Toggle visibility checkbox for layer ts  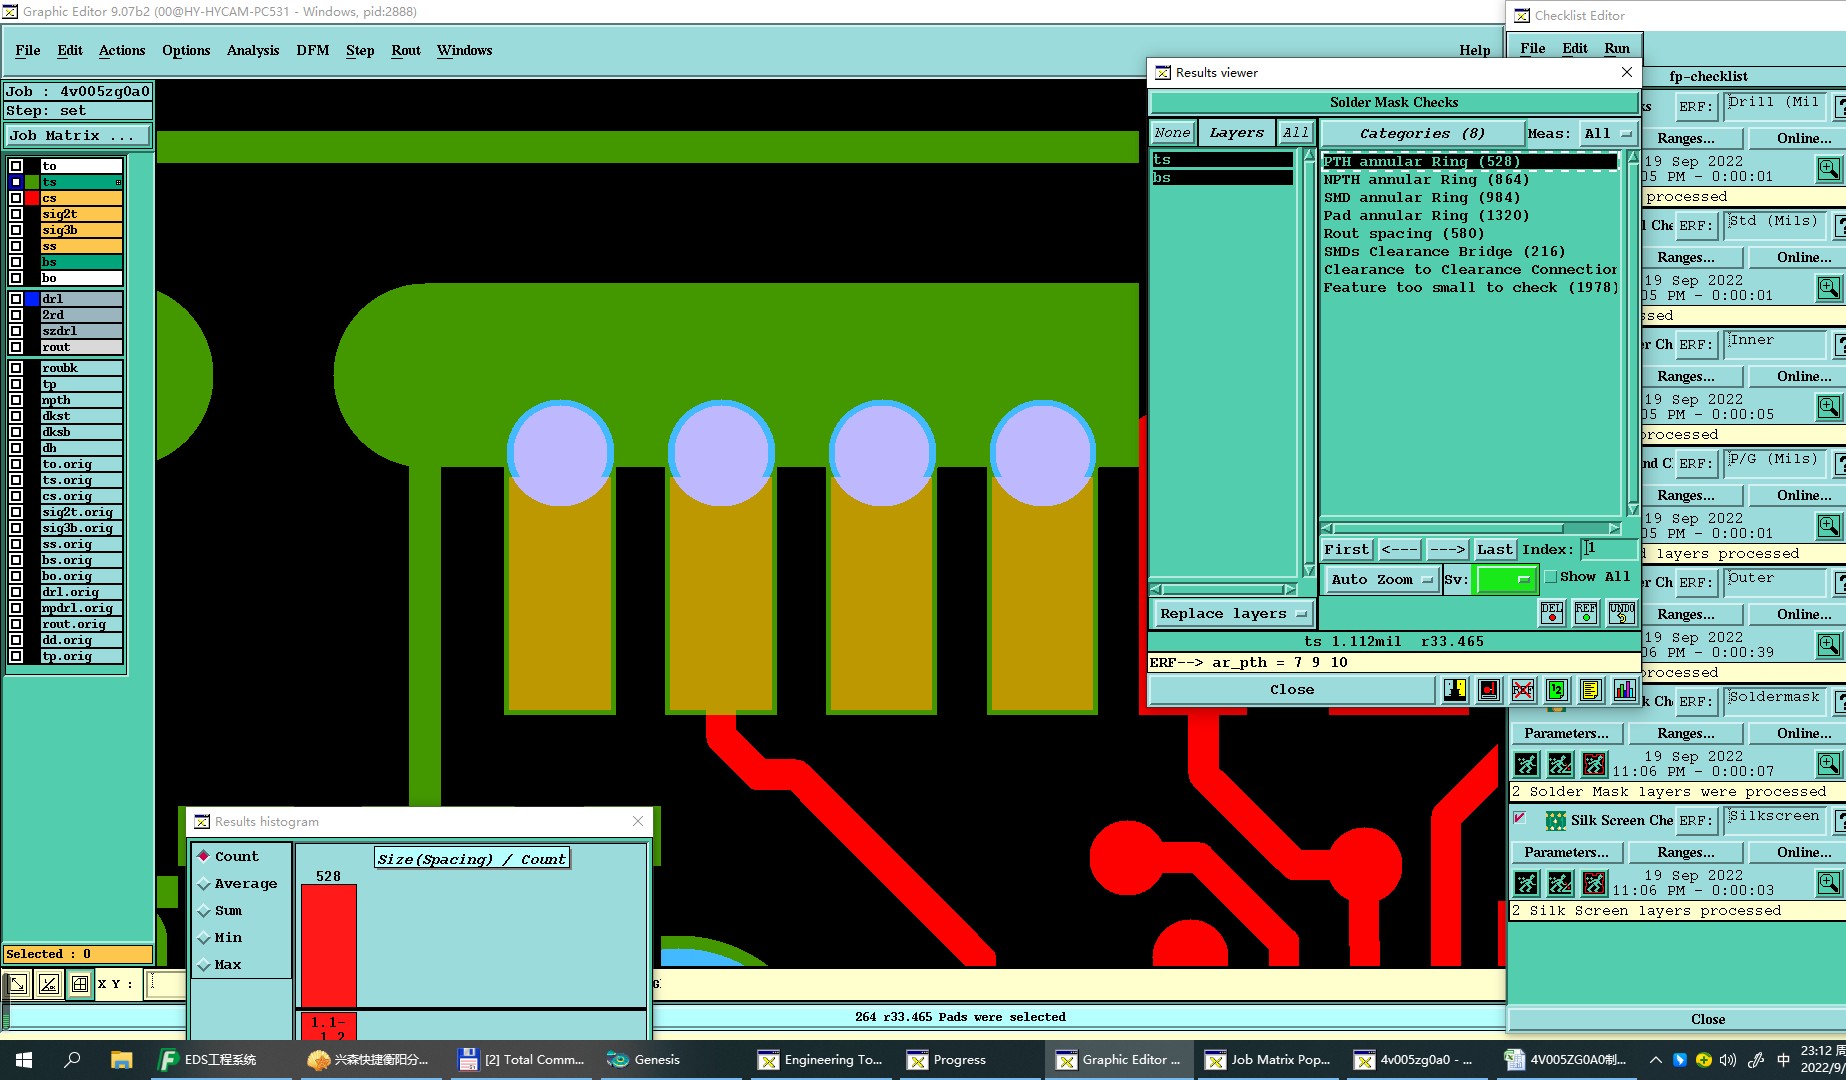[x=16, y=182]
